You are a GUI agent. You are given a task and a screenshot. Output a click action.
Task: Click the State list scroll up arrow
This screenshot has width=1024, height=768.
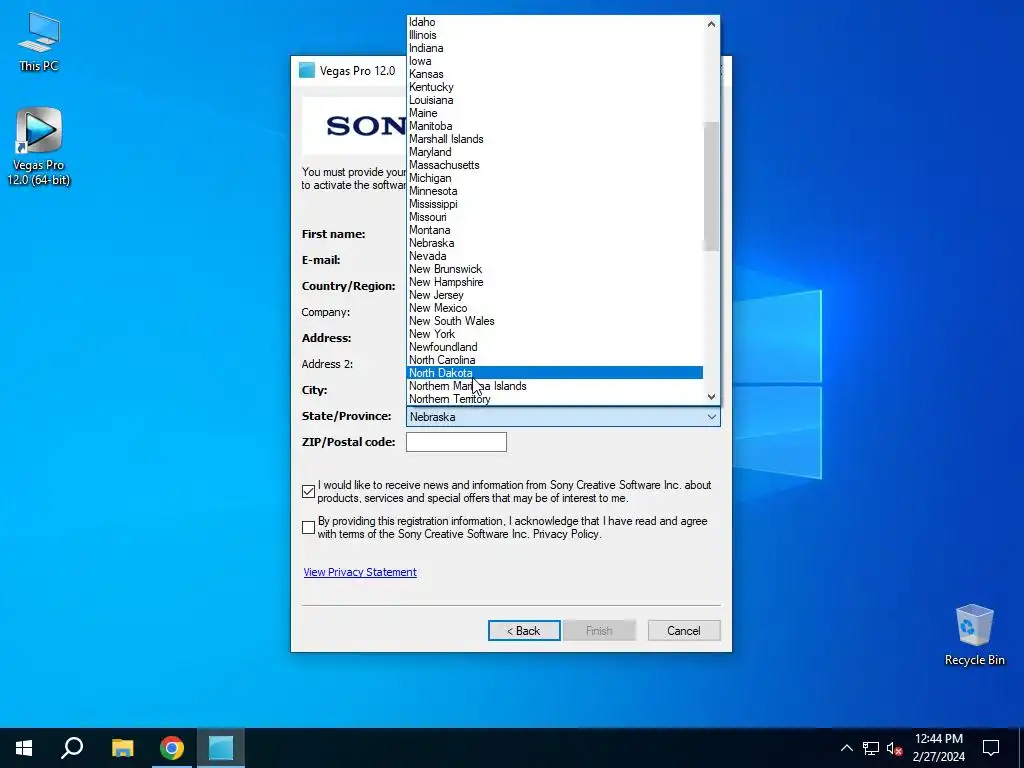[711, 24]
